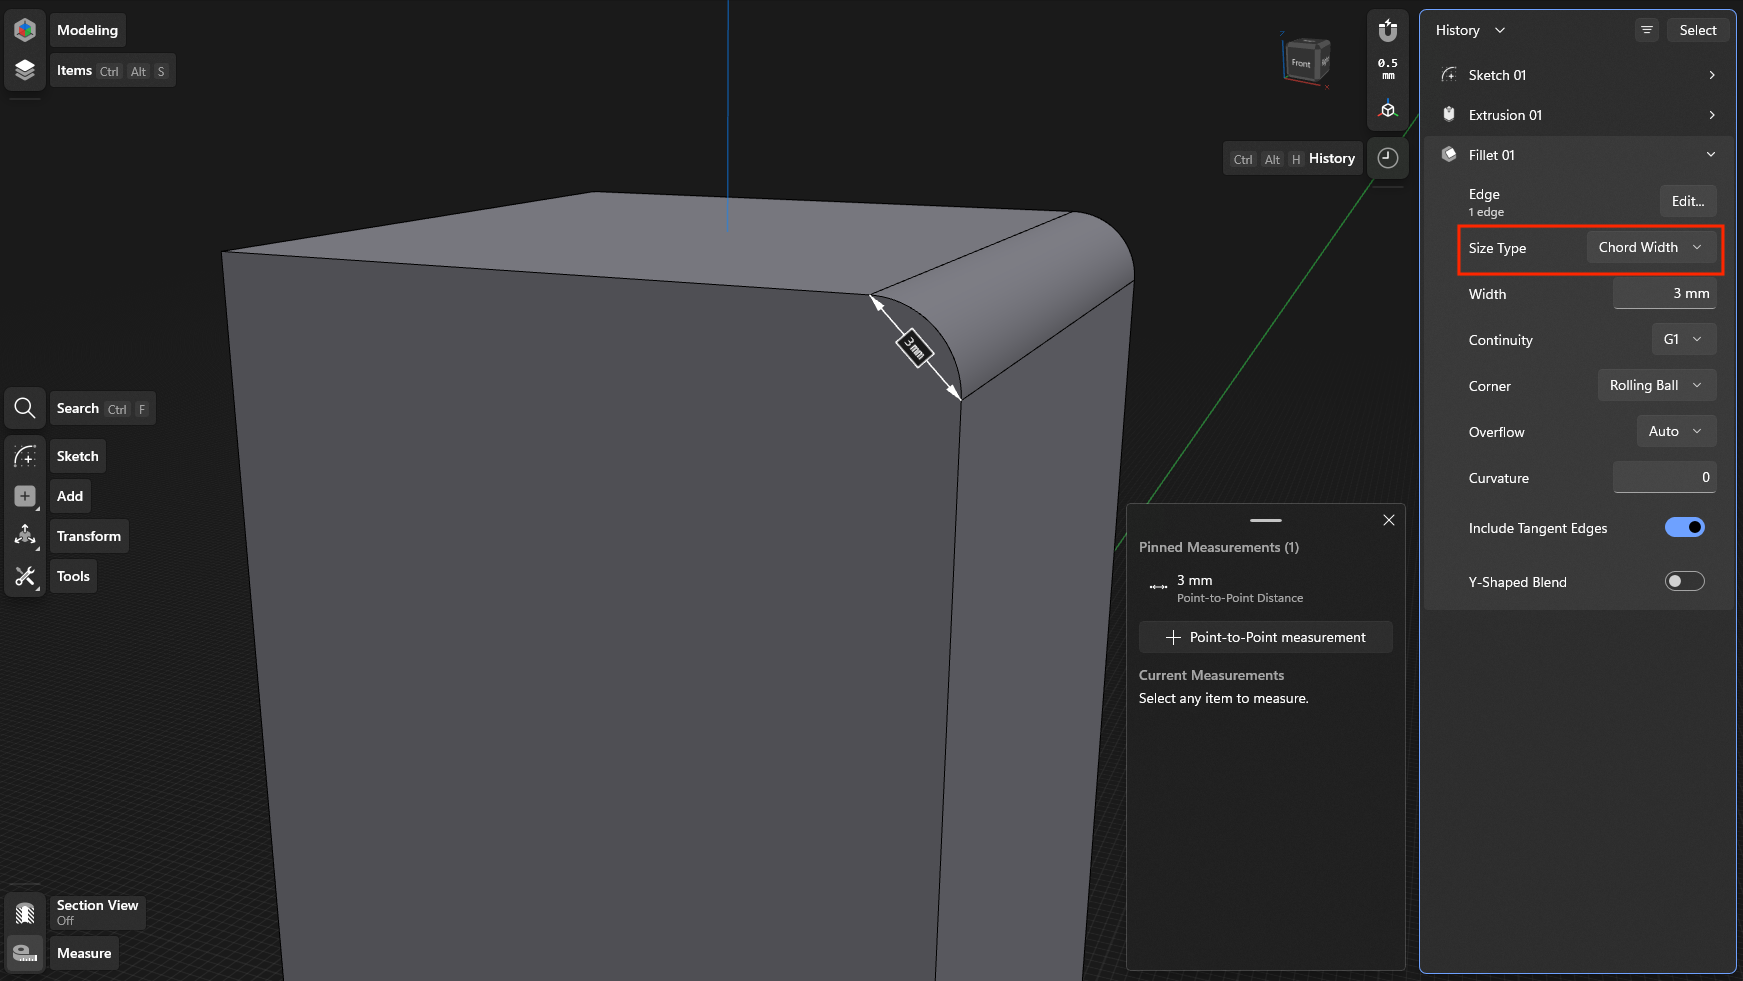Click the Modeling label
This screenshot has height=981, width=1743.
point(87,30)
